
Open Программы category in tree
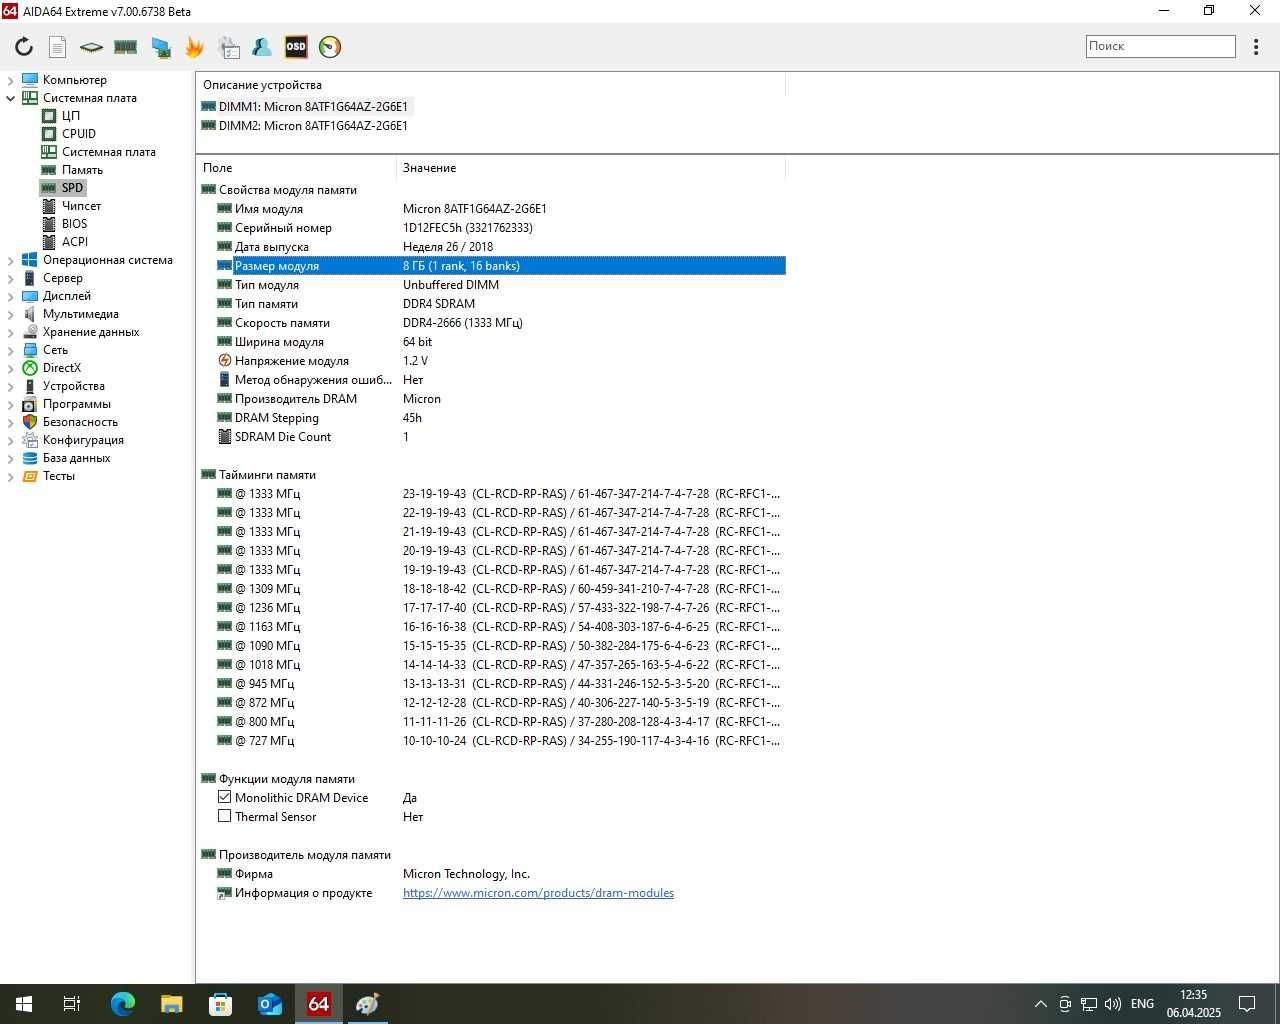tap(76, 404)
